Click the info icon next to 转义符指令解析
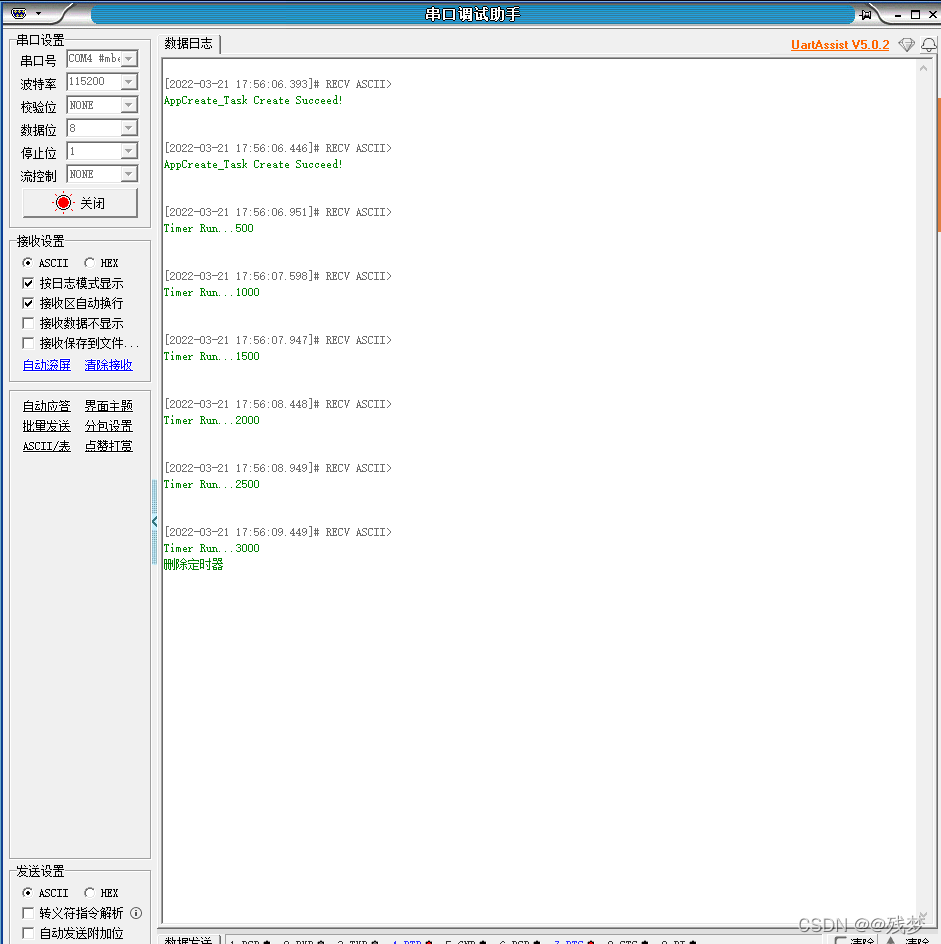Image resolution: width=941 pixels, height=944 pixels. coord(136,913)
